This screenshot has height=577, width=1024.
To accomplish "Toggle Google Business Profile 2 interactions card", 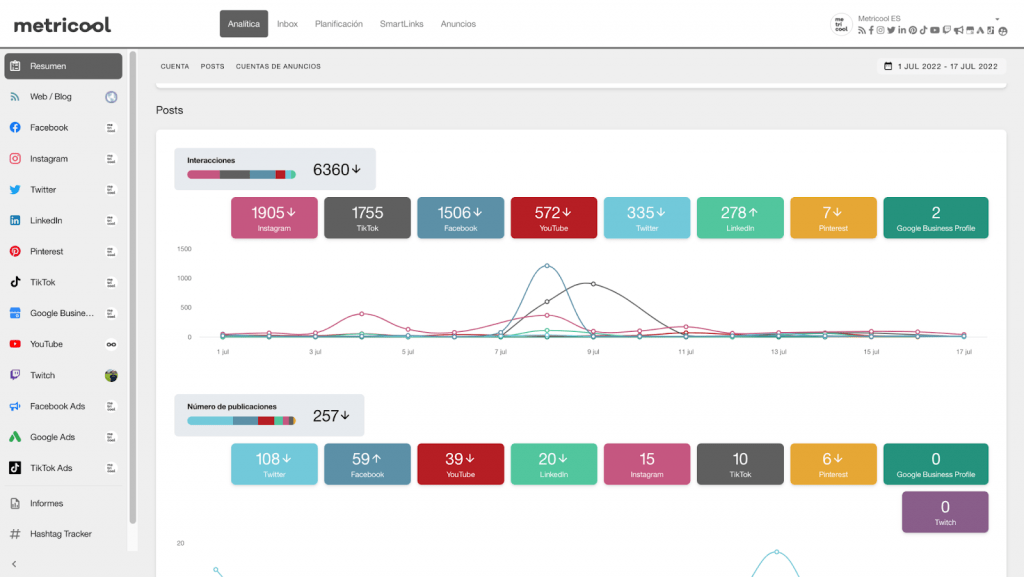I will 936,218.
